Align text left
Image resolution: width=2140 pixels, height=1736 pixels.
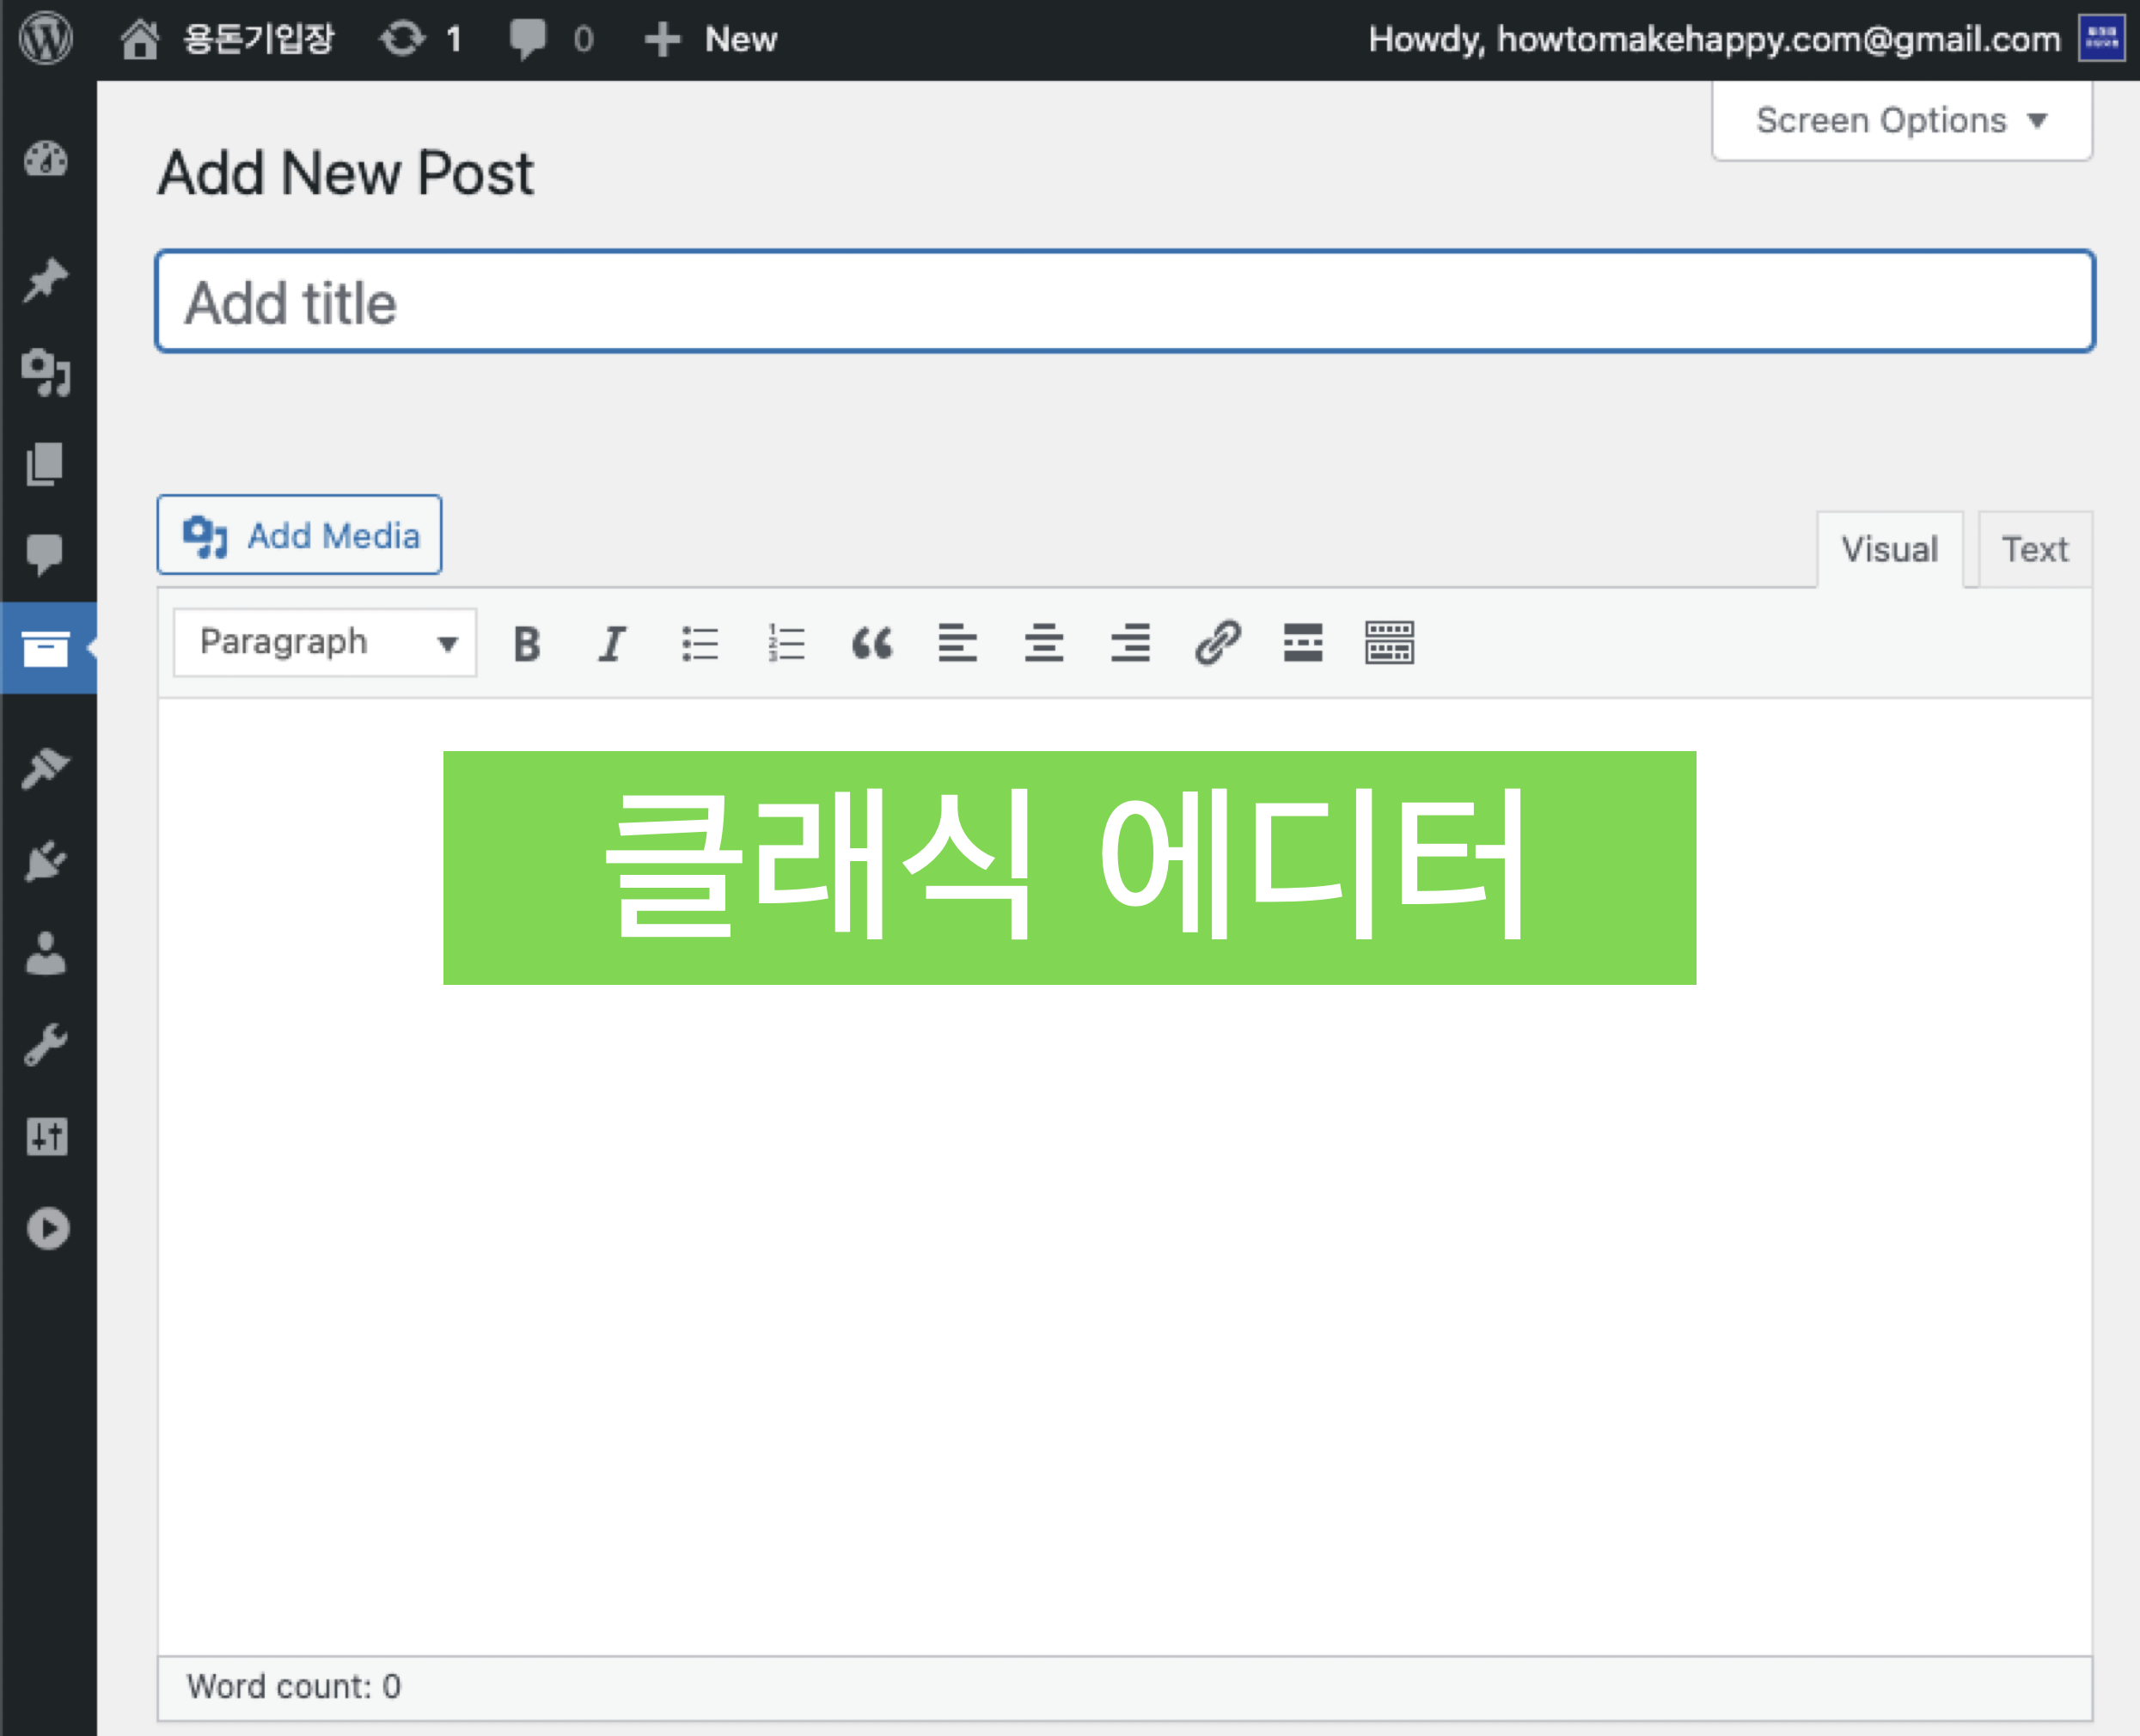pyautogui.click(x=957, y=643)
